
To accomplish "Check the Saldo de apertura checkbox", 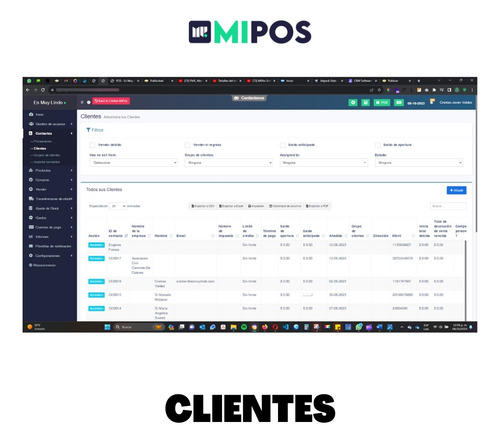I will coord(378,145).
